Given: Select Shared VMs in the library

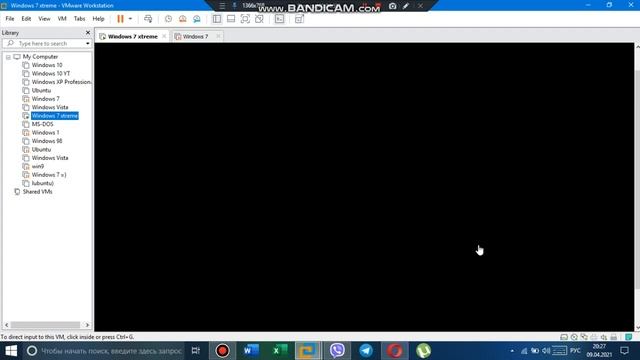Looking at the screenshot, I should pyautogui.click(x=37, y=191).
